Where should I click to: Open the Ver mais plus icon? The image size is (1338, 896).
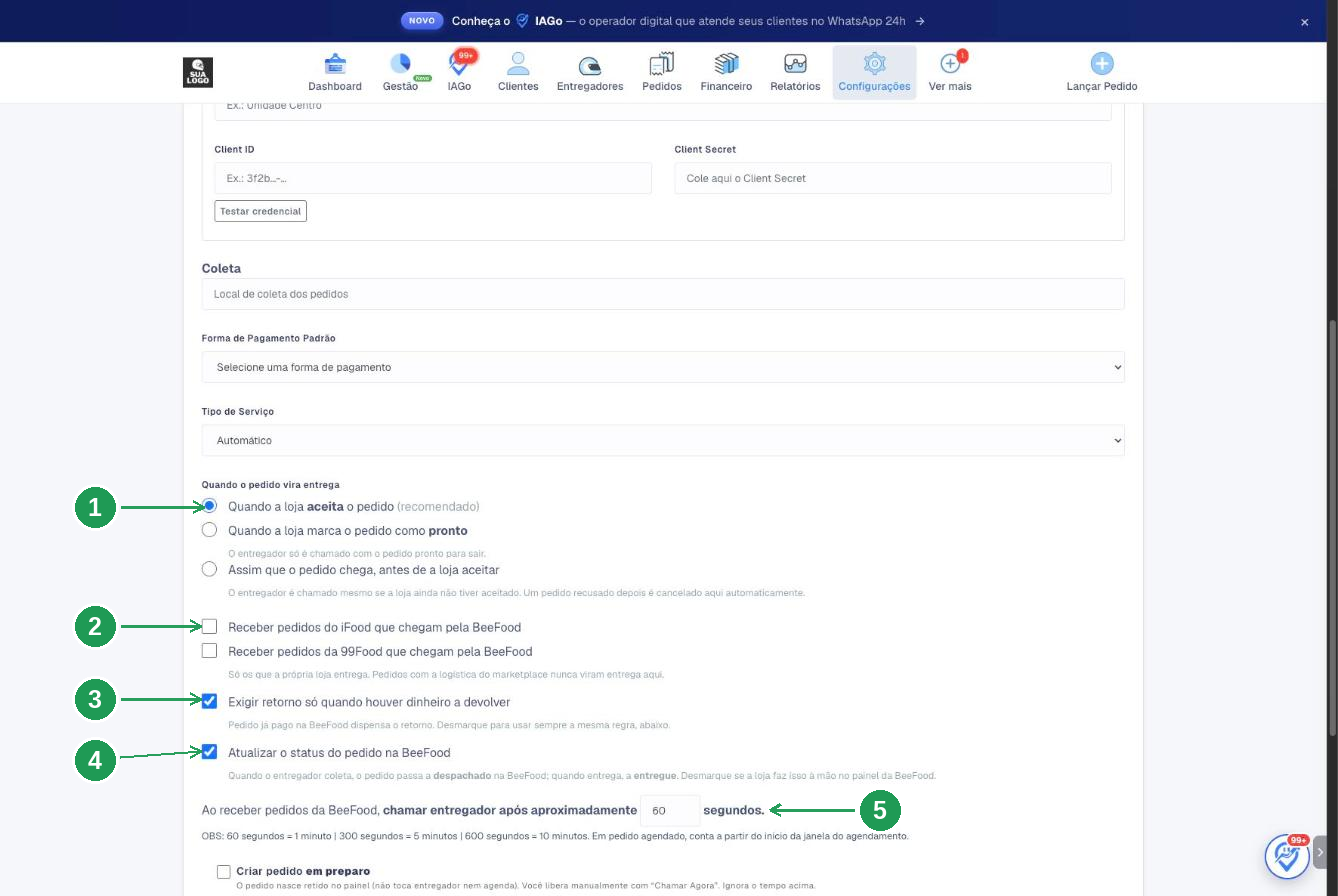point(950,63)
